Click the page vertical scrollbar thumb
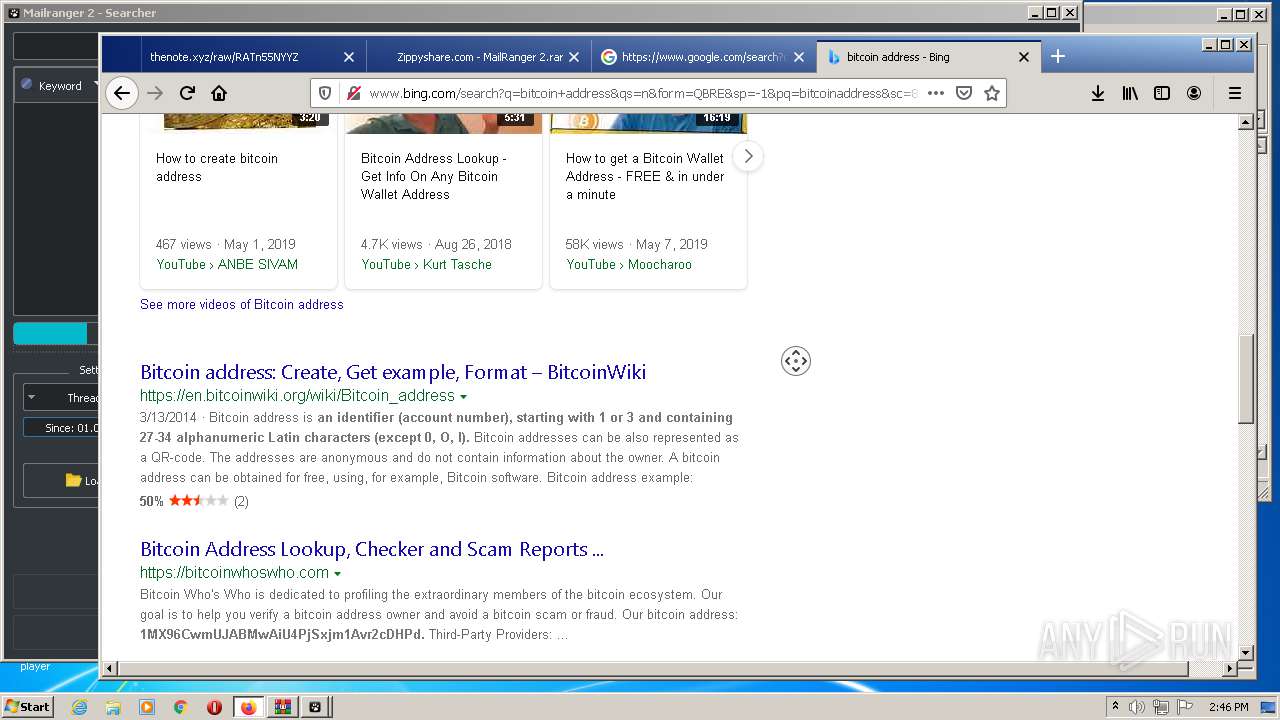 pos(1245,378)
